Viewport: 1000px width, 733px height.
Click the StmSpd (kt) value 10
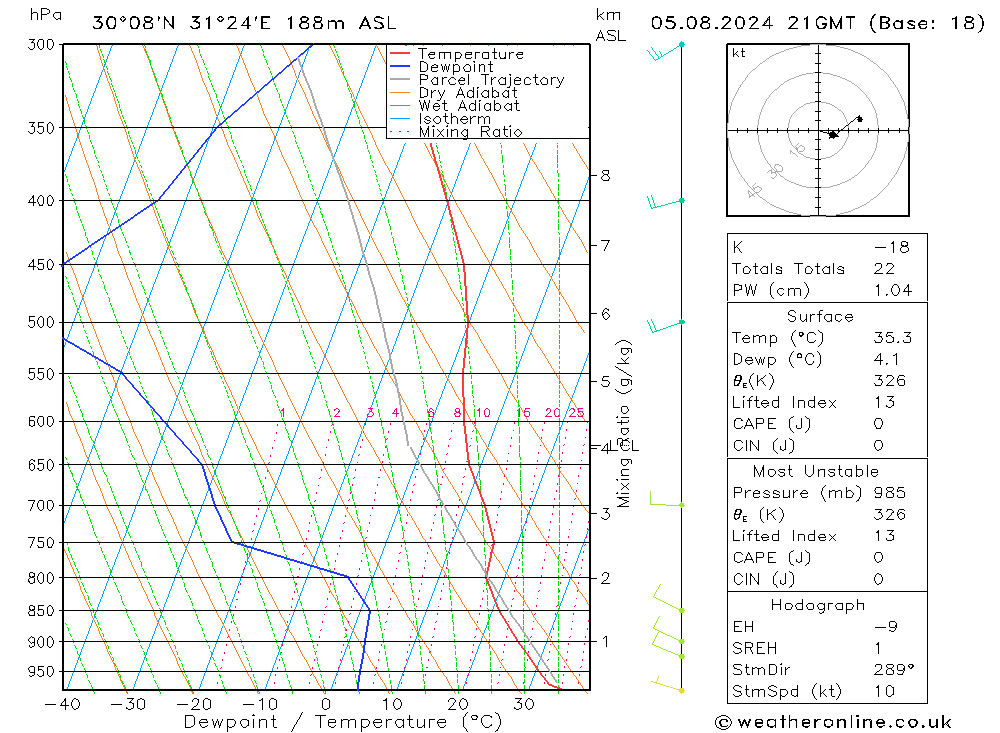pos(885,692)
